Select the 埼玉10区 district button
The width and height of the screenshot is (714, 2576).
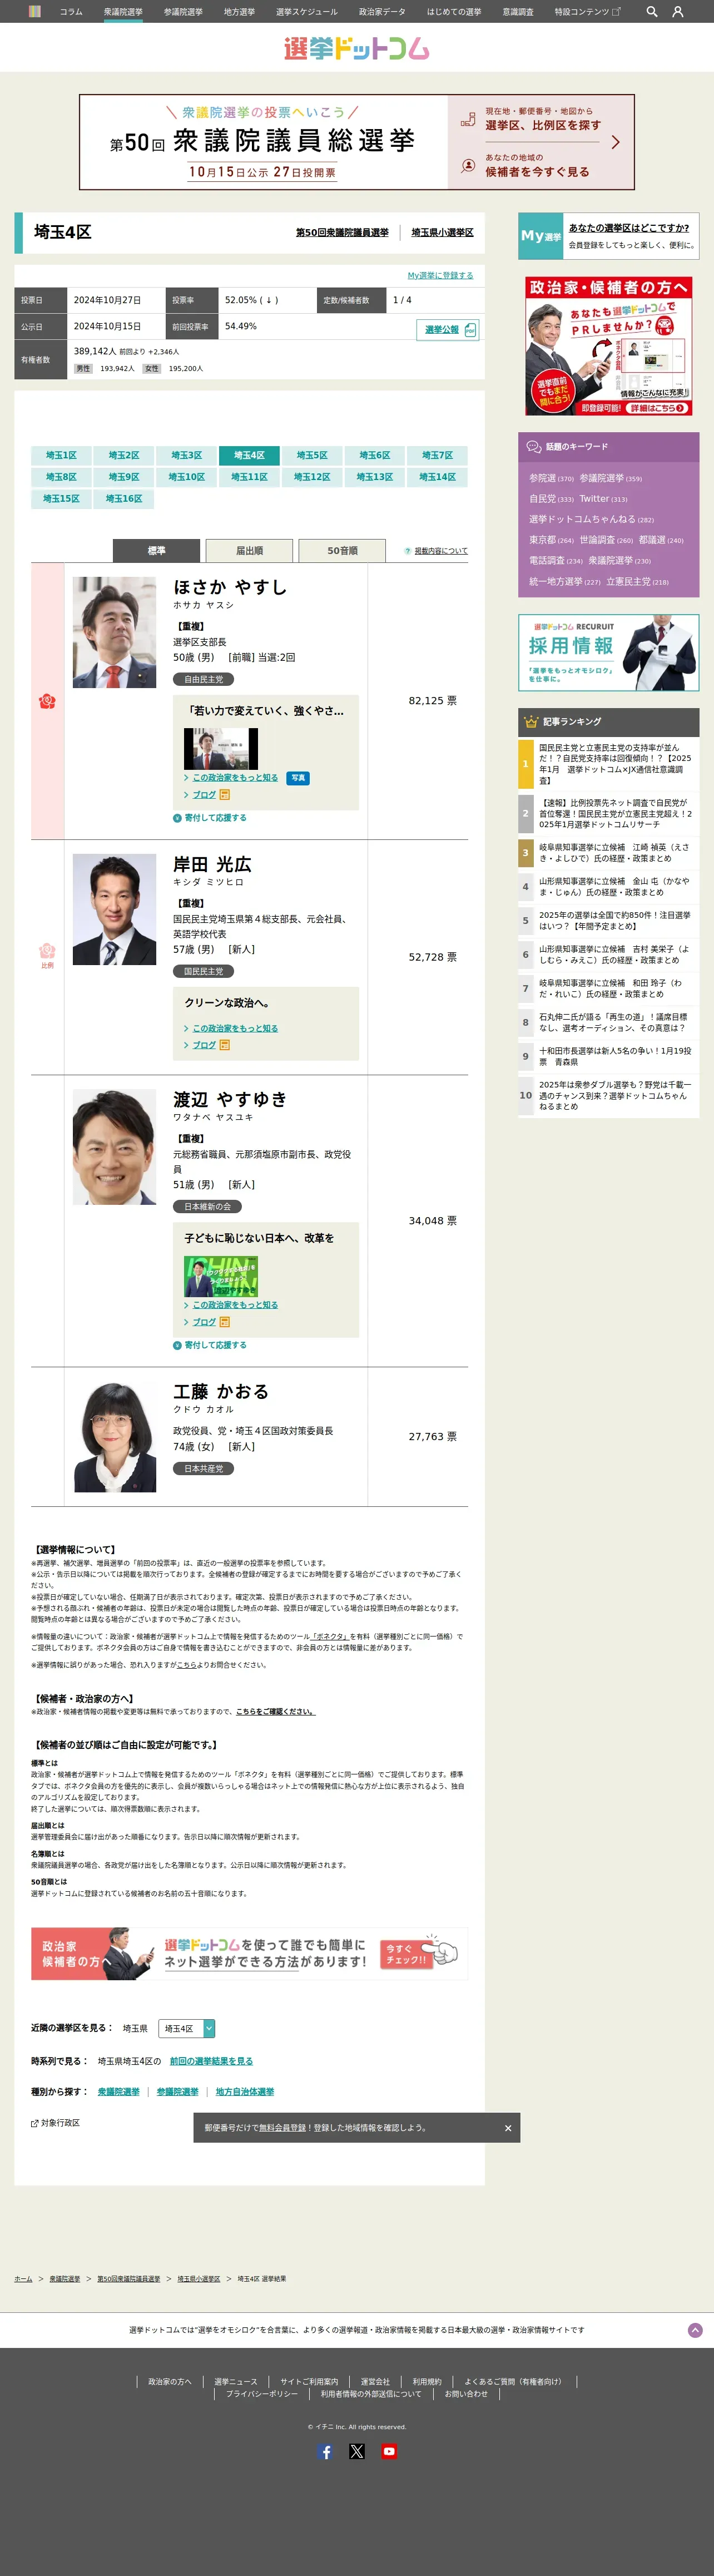[x=187, y=477]
